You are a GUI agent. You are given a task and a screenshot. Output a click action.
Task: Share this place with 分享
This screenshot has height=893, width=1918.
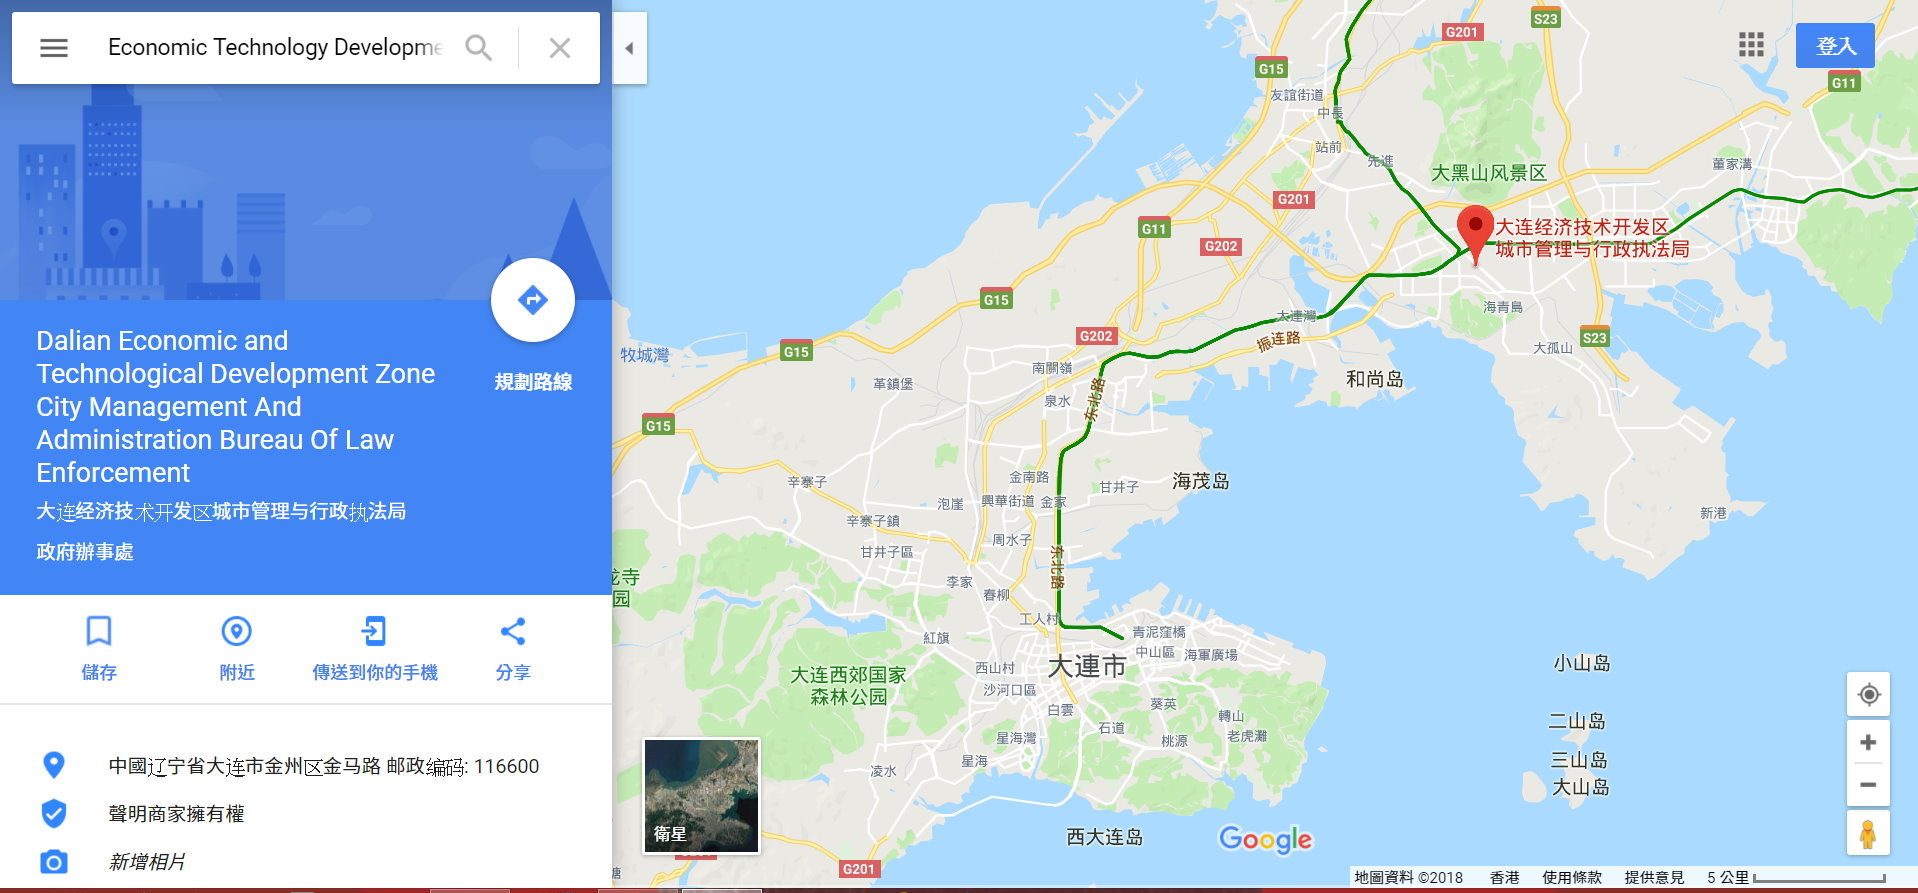click(x=513, y=649)
